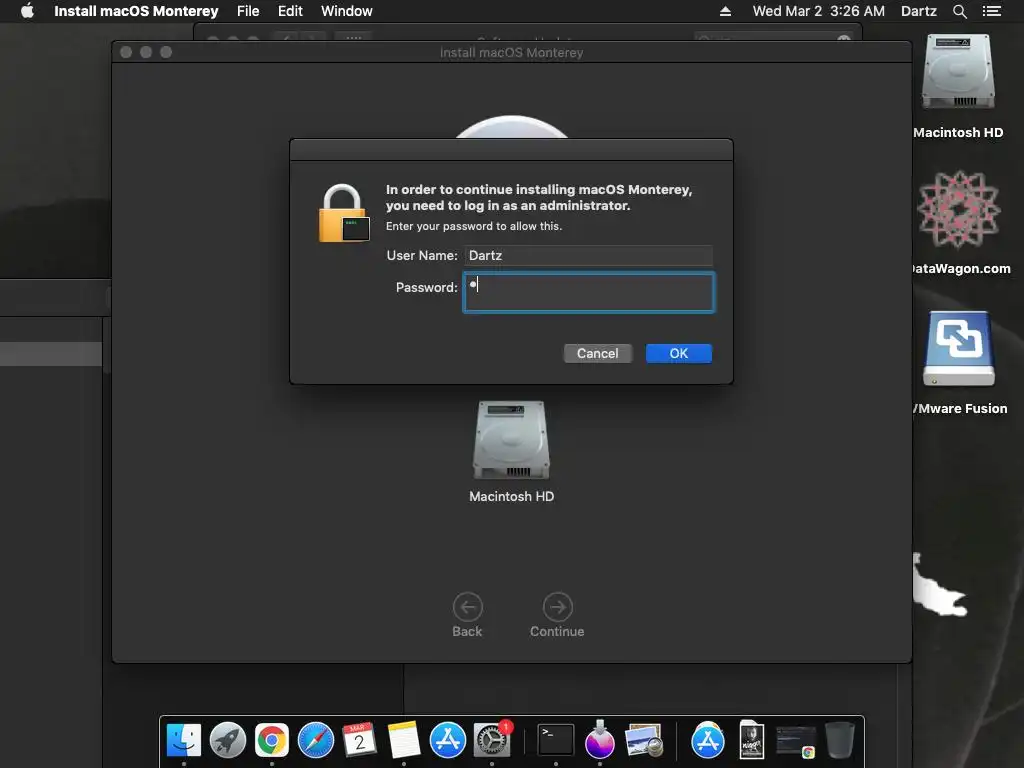Open System Preferences with badge in Dock
This screenshot has height=768, width=1024.
(492, 741)
